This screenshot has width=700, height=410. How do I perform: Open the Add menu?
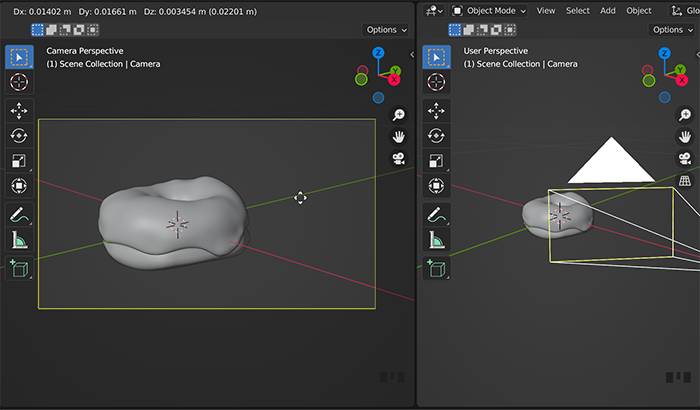(x=608, y=10)
